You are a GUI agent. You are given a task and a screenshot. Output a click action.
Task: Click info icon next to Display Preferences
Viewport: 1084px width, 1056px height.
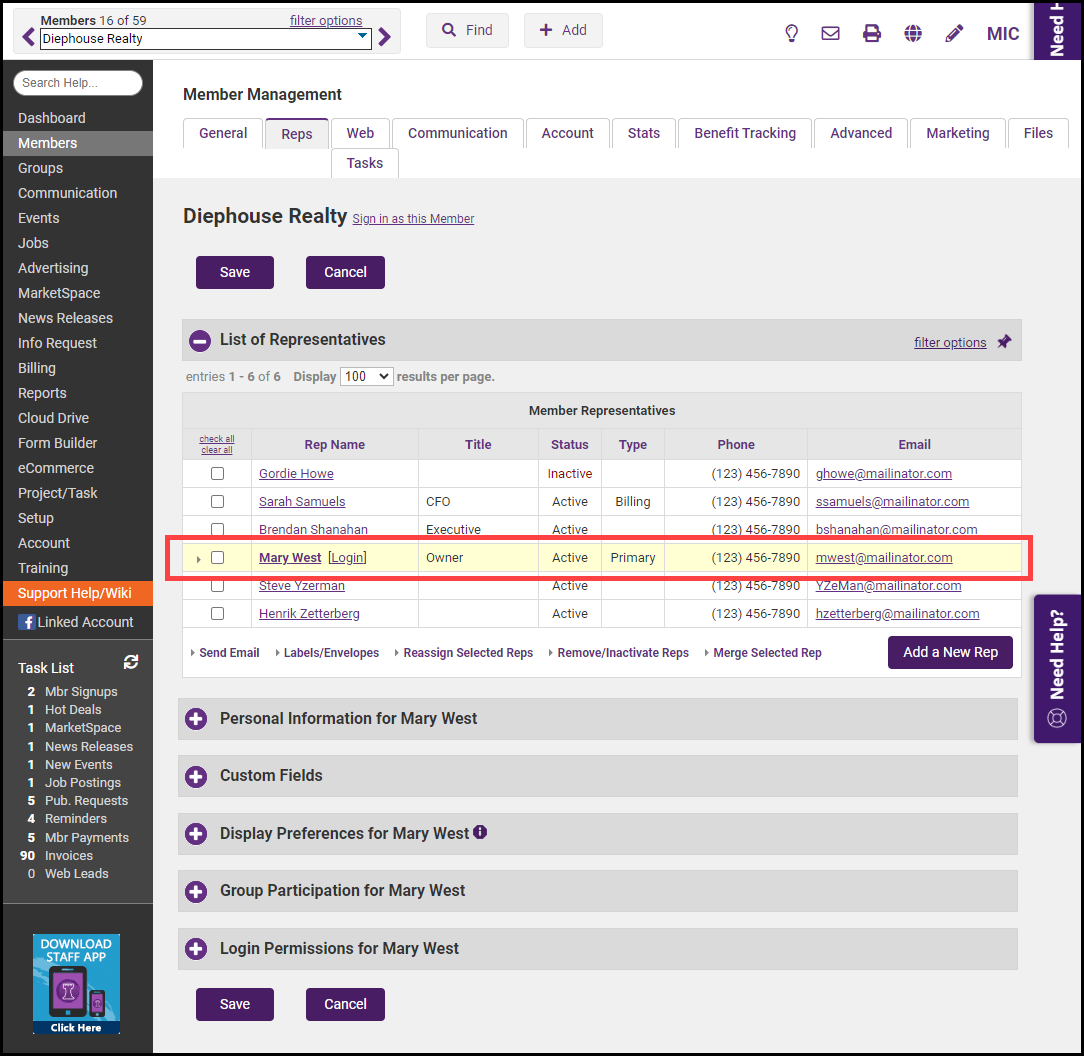point(480,832)
